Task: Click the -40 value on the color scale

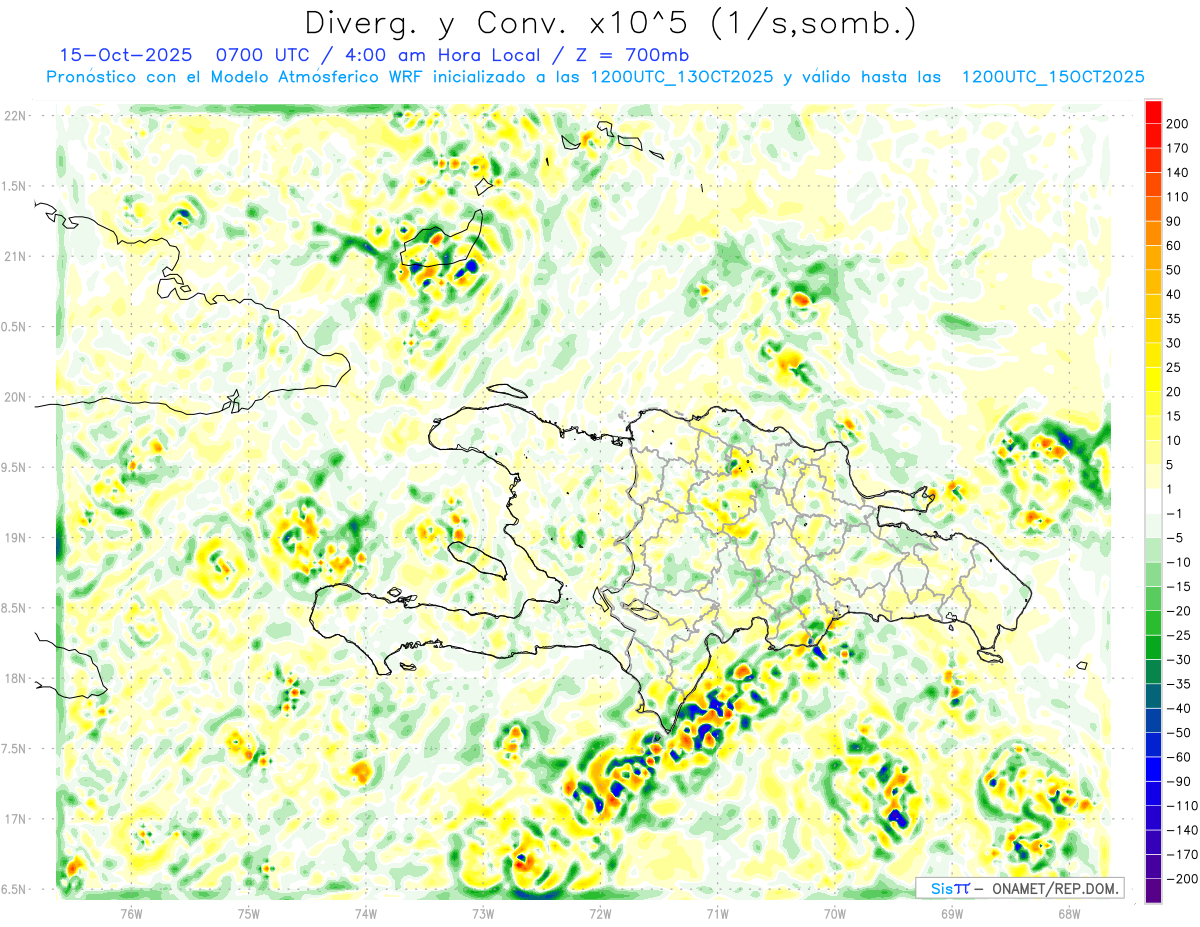Action: point(1177,708)
